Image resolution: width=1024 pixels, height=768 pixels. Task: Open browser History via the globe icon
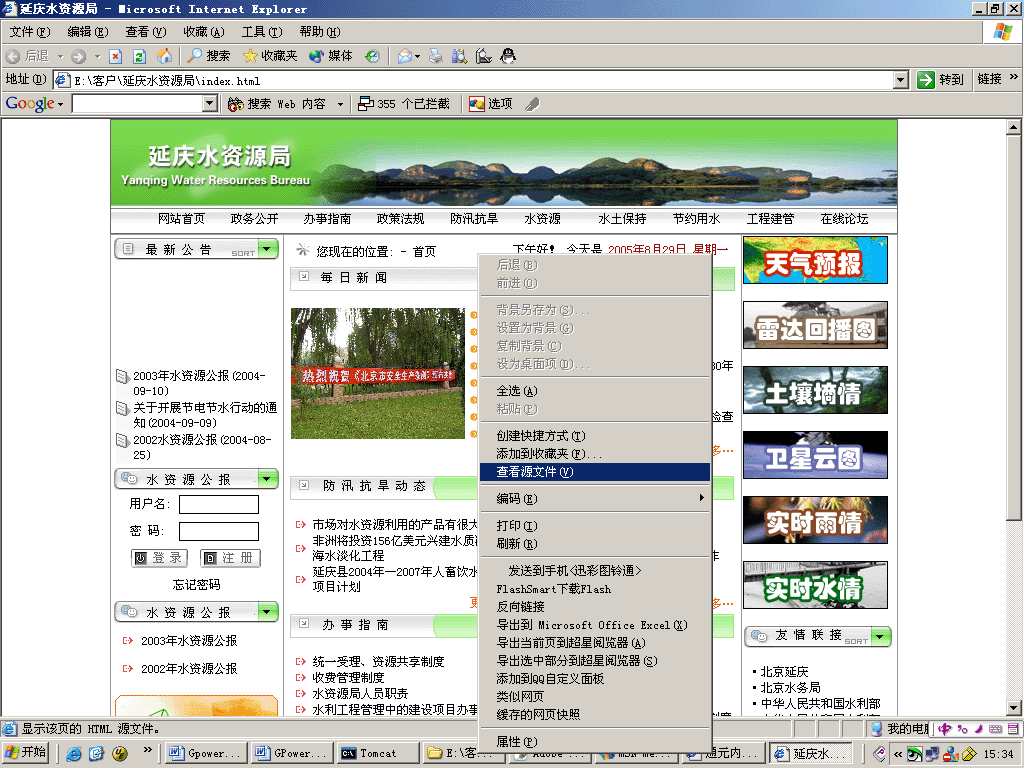click(x=372, y=56)
